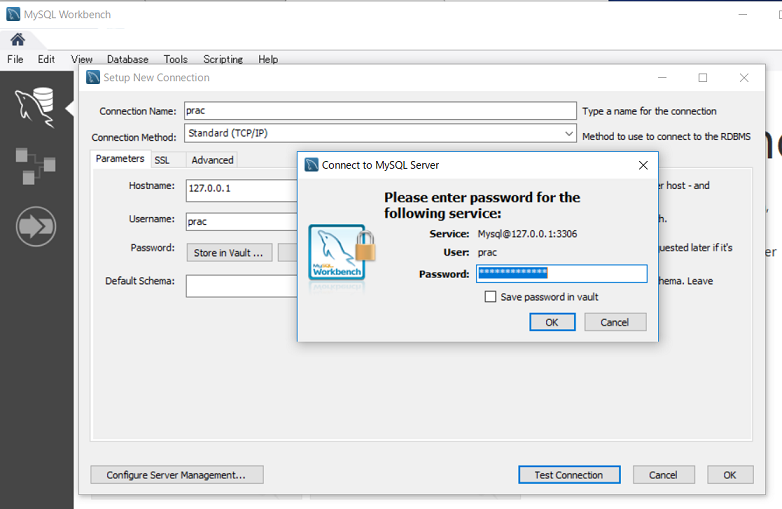Enable Save password in vault checkbox
The image size is (782, 509).
[x=490, y=297]
